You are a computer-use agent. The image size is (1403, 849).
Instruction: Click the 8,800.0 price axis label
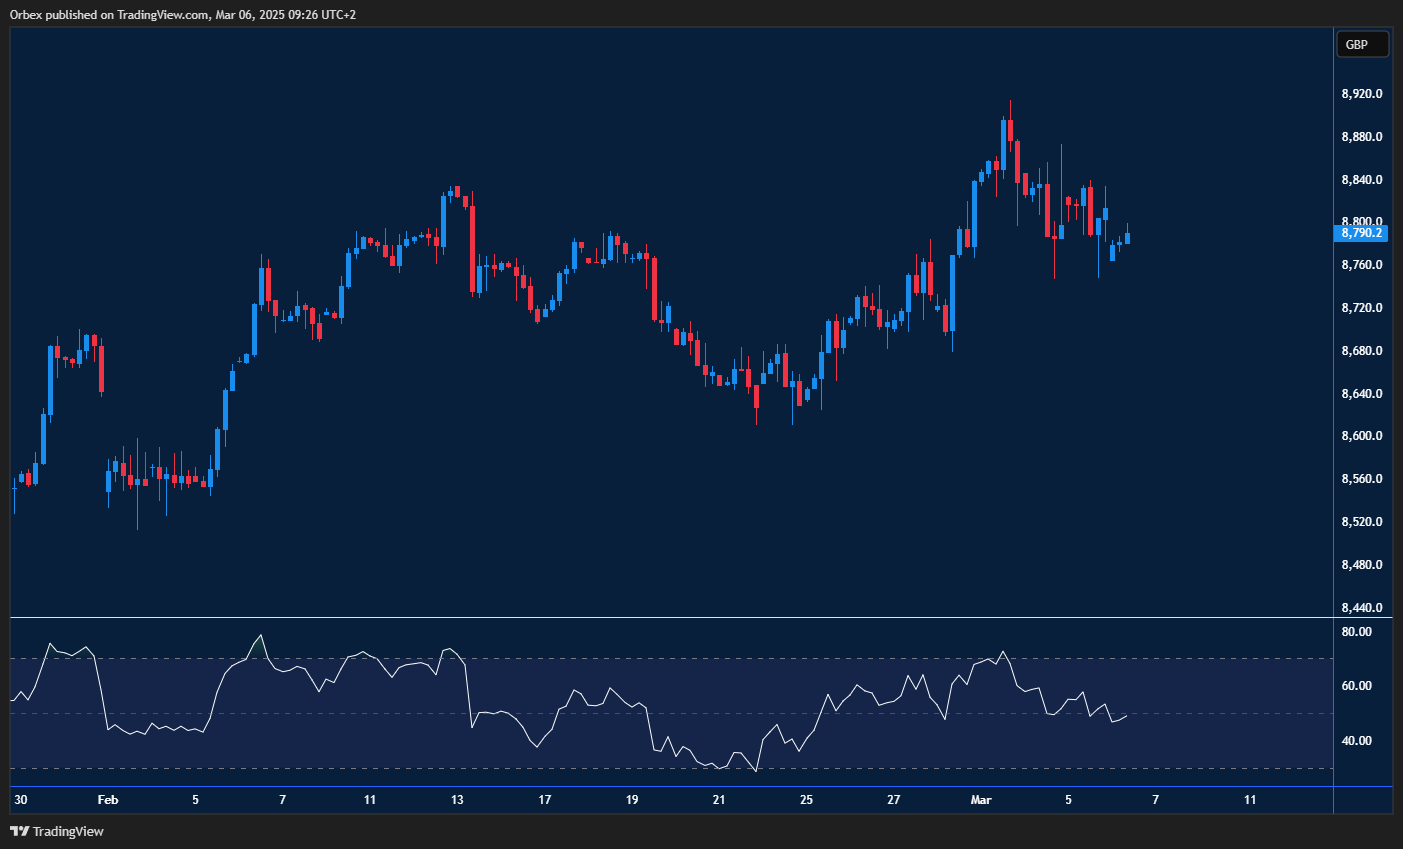(x=1361, y=222)
